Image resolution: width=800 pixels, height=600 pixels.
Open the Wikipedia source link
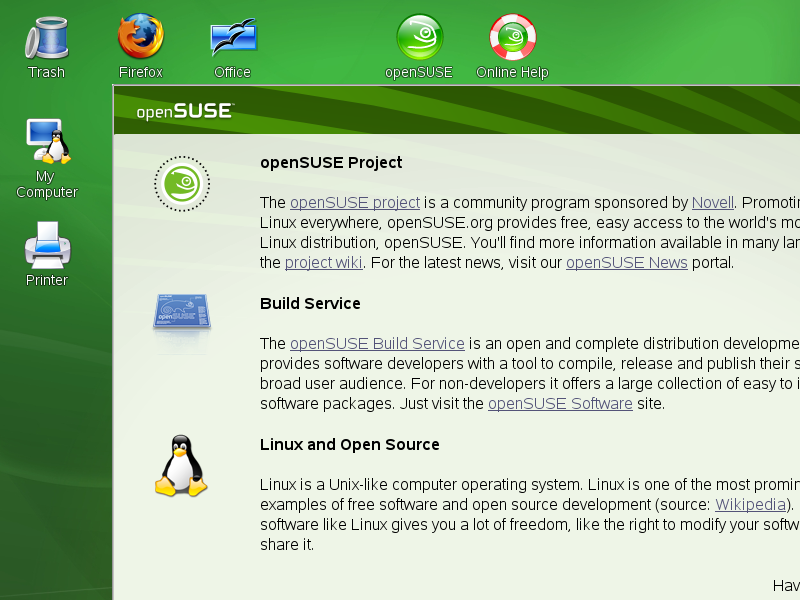[750, 505]
